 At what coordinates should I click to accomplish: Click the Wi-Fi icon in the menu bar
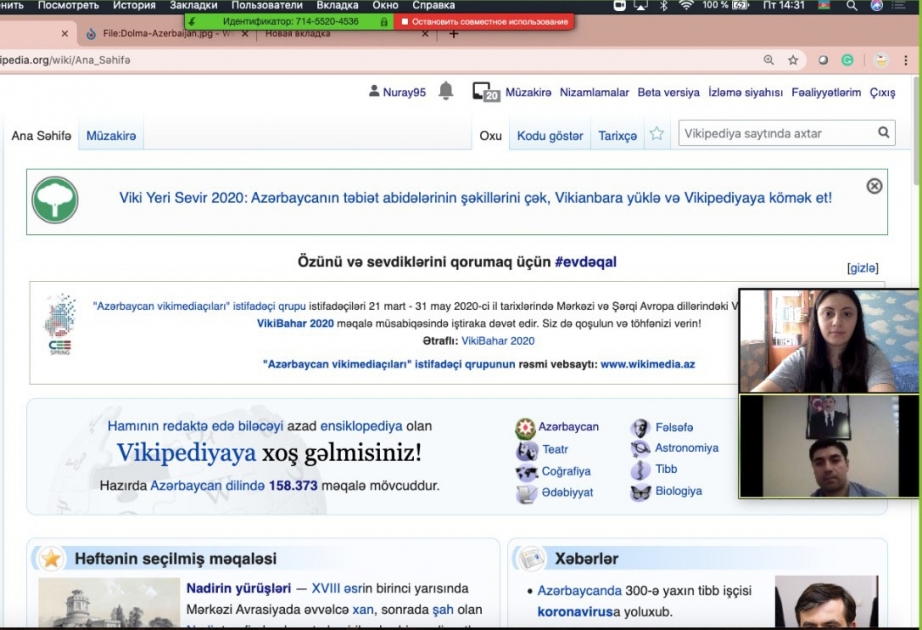pos(686,5)
